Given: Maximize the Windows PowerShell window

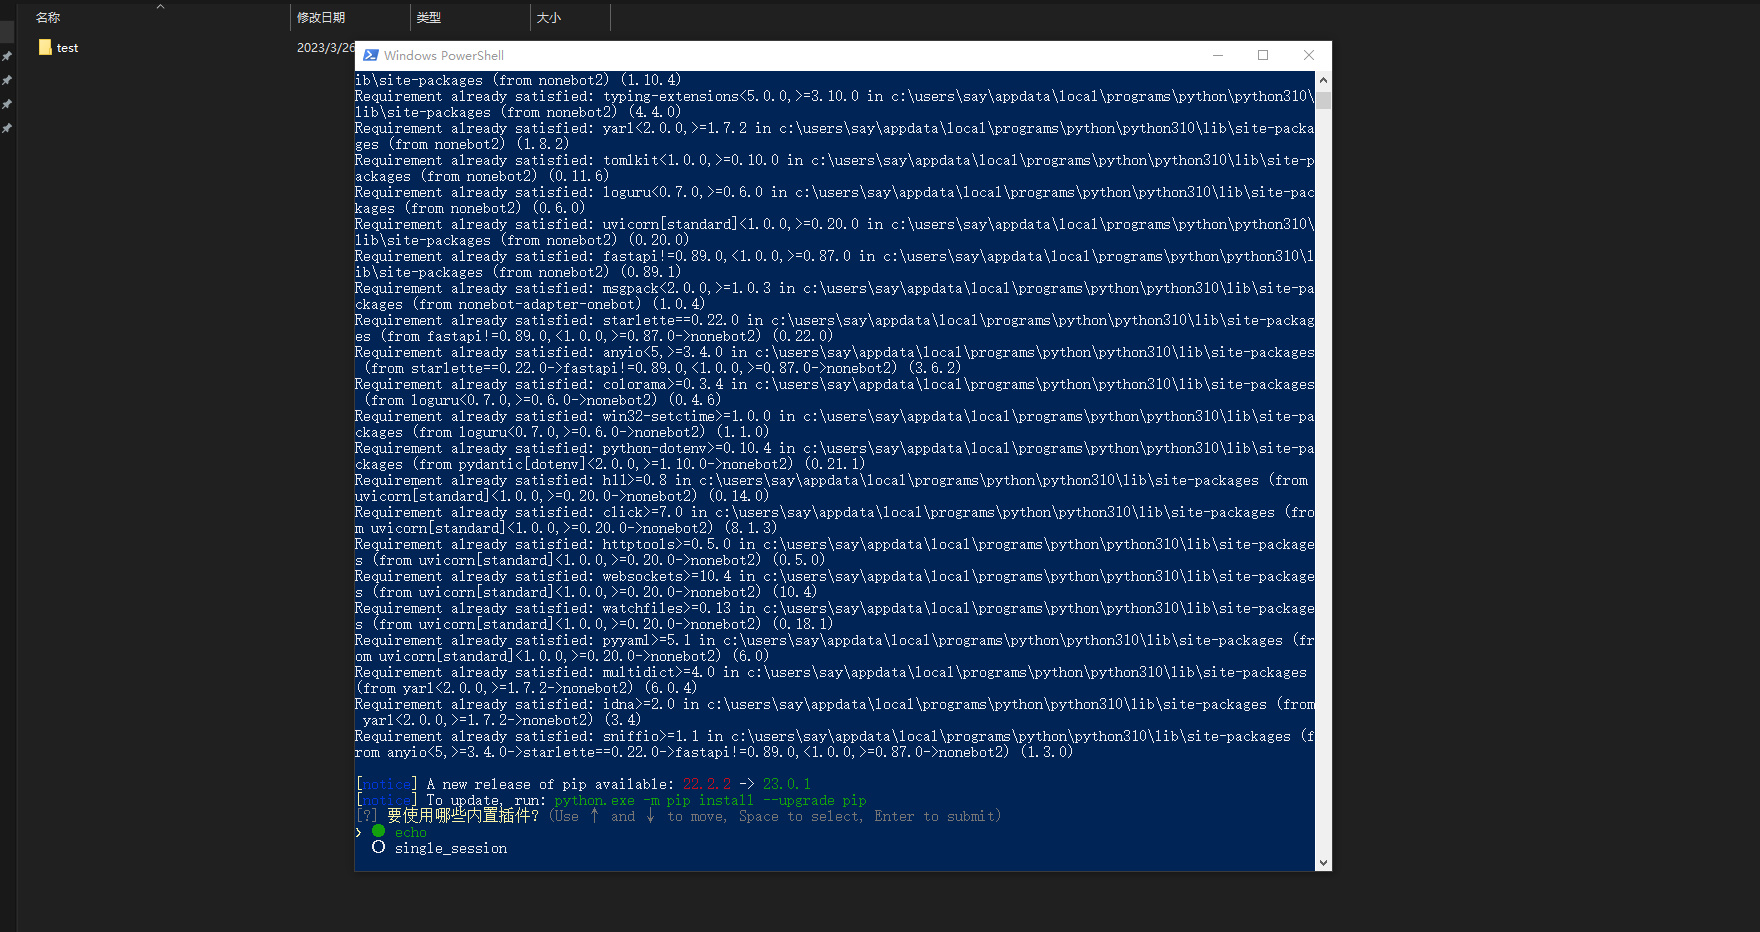Looking at the screenshot, I should pos(1263,55).
